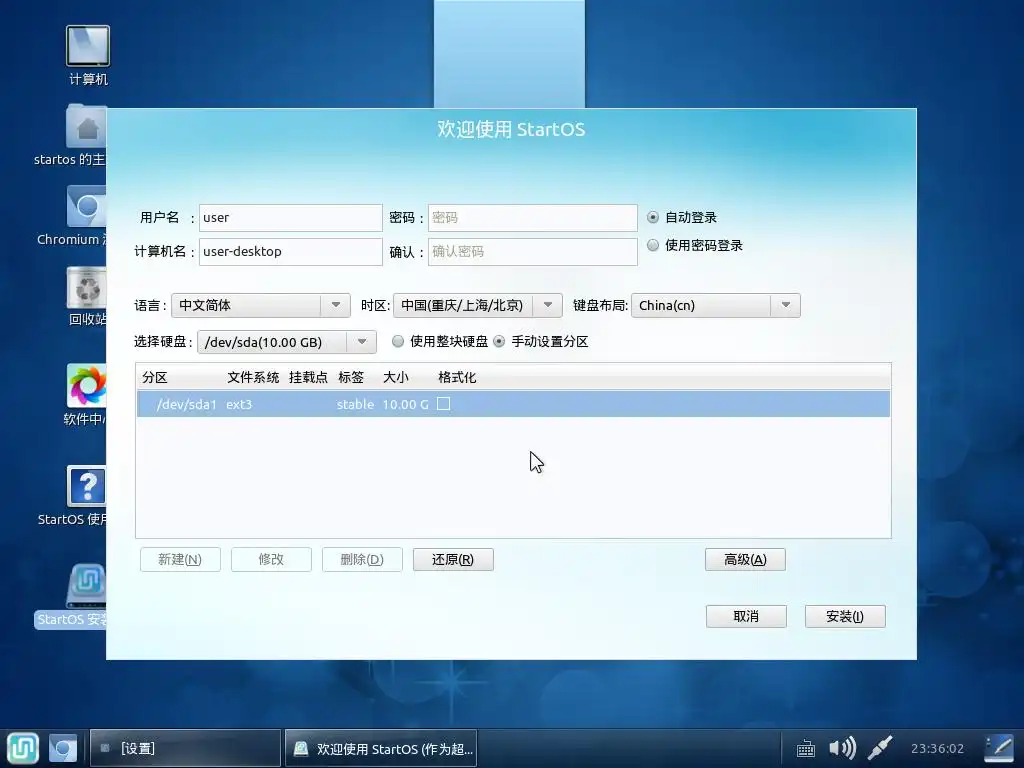Click the 文件系统 column header

pyautogui.click(x=253, y=377)
